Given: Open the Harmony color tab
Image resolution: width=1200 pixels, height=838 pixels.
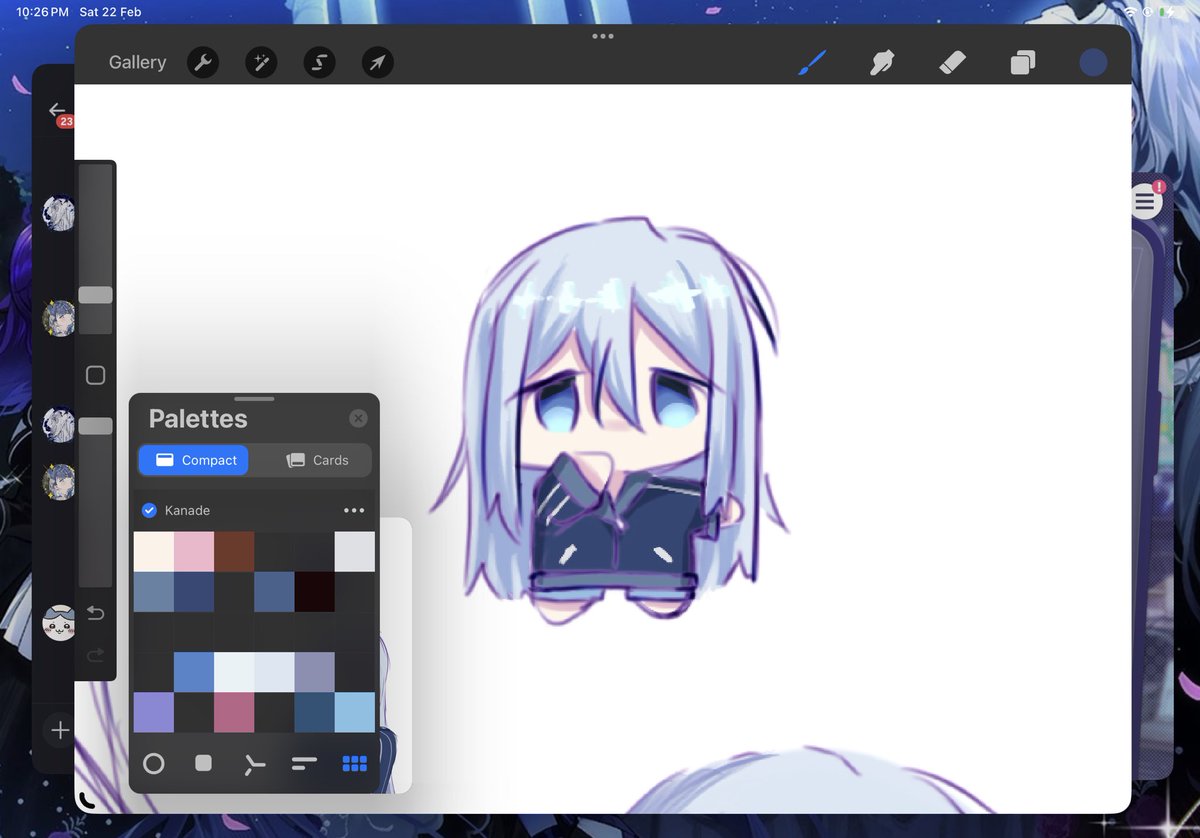Looking at the screenshot, I should pos(254,764).
